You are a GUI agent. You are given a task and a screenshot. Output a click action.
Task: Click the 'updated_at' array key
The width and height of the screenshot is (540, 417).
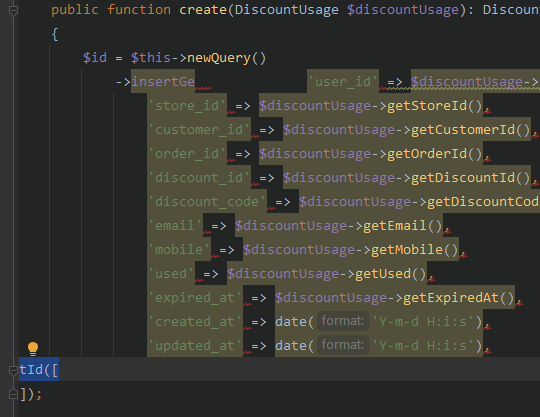pos(195,346)
